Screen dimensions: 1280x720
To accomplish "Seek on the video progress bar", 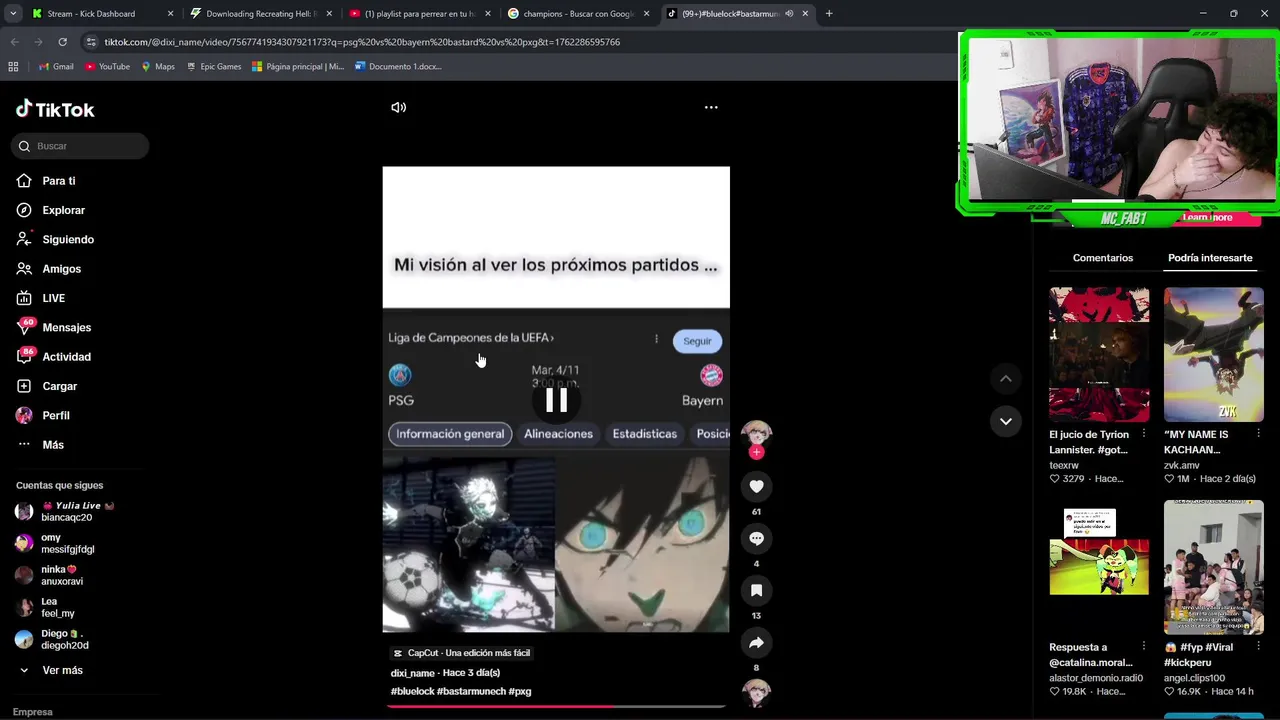I will tap(556, 706).
